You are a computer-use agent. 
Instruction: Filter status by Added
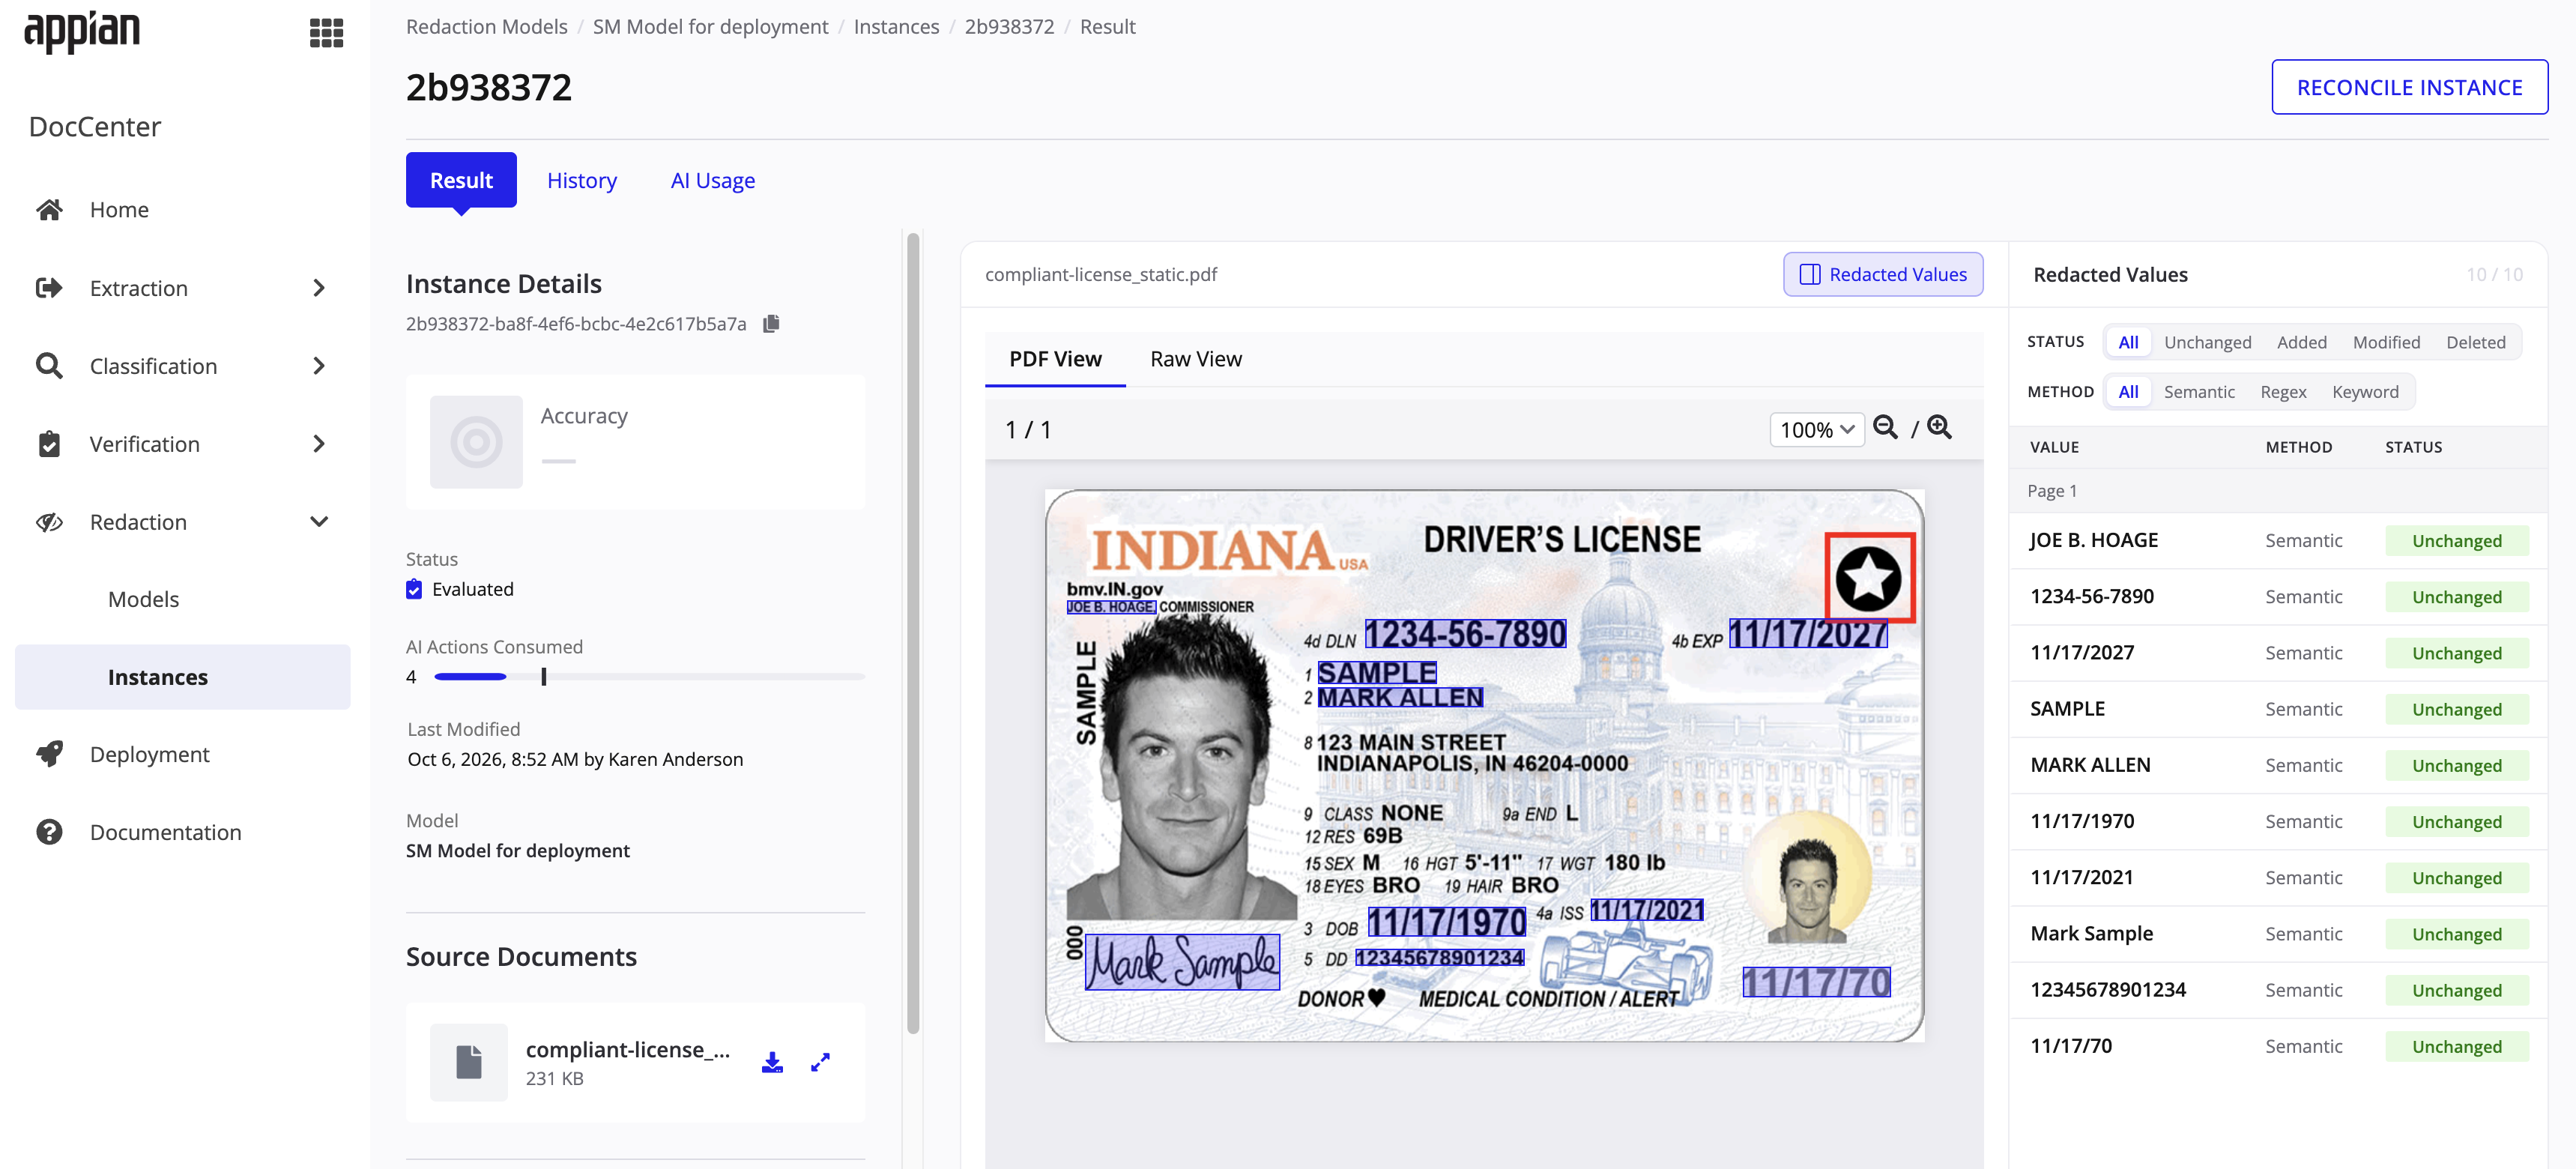pos(2301,342)
